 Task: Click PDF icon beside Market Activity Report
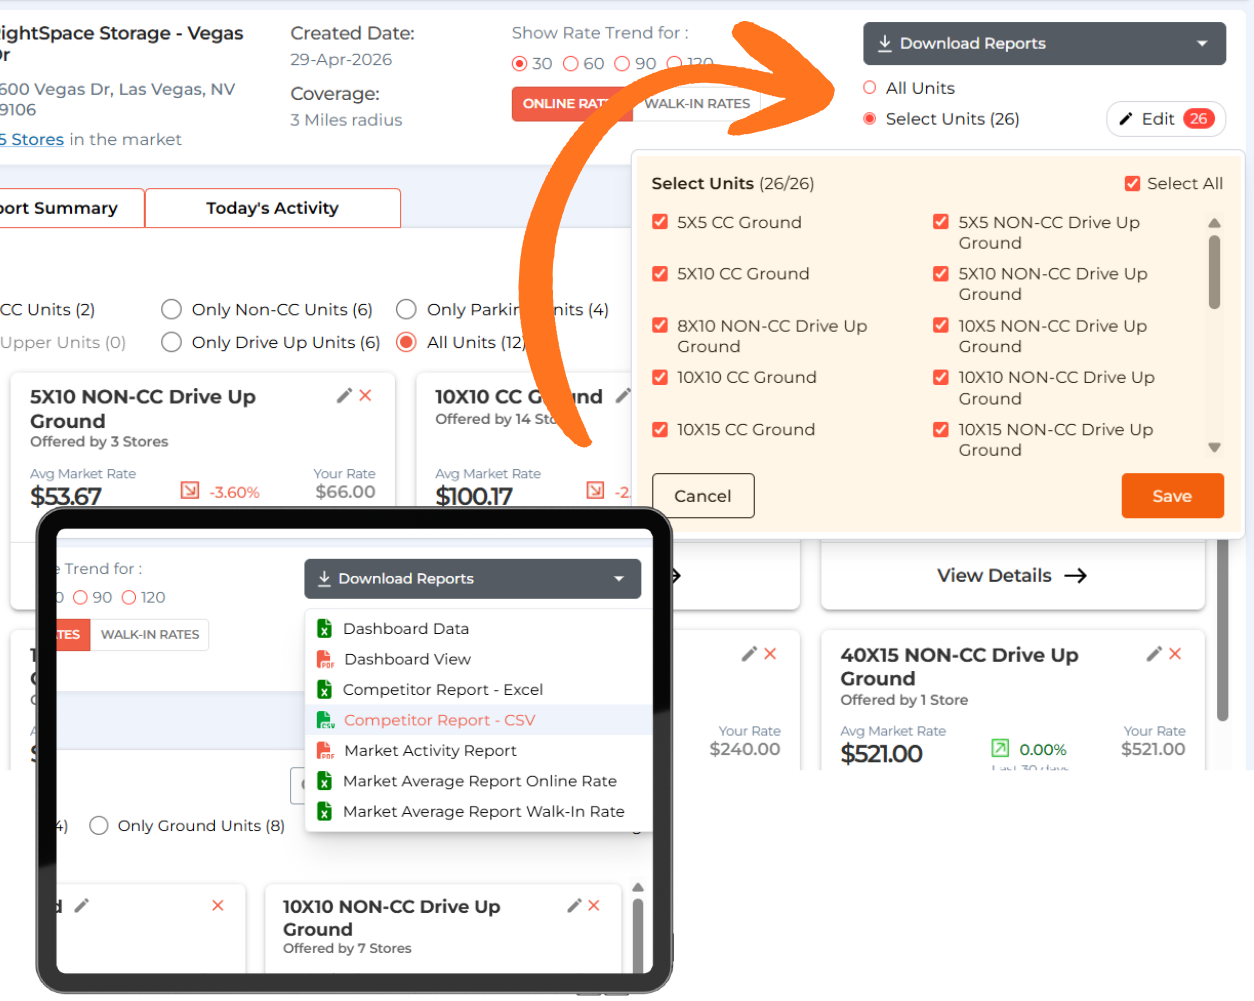click(x=325, y=751)
